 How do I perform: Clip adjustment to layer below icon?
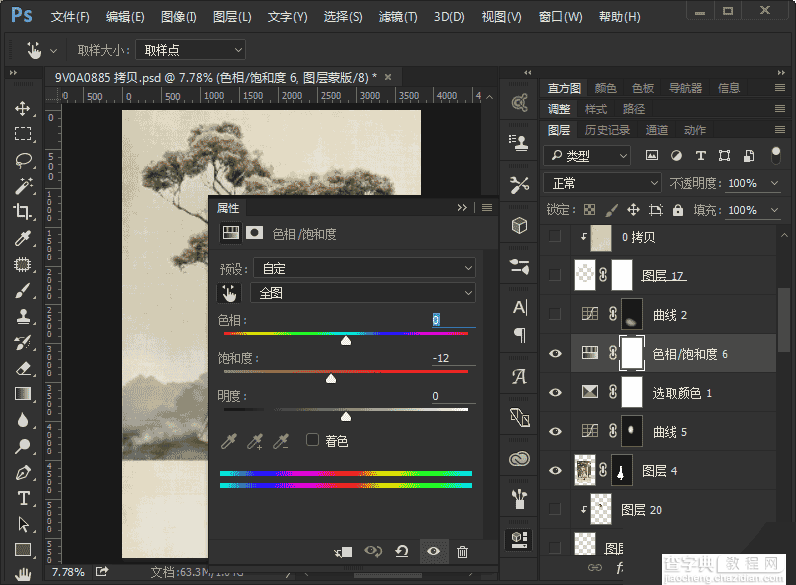(x=343, y=551)
